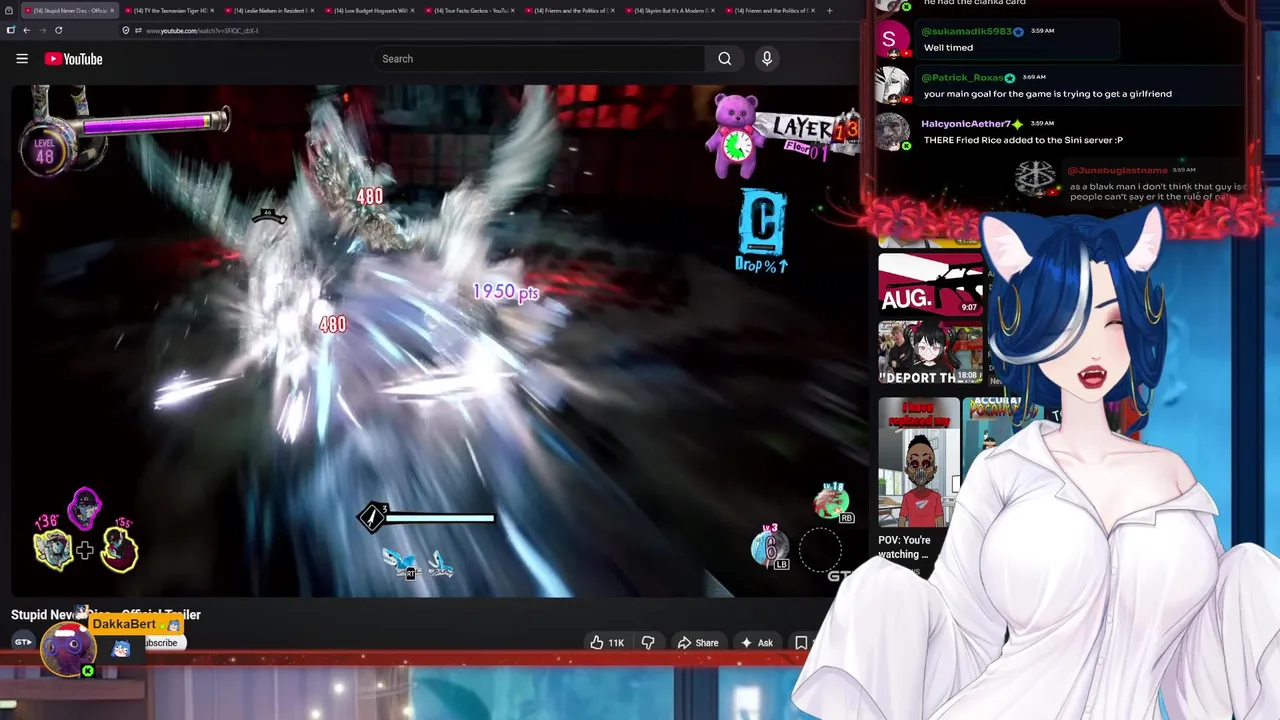Screen dimensions: 1280x720
Task: Dislike the video with thumbs down
Action: coord(648,643)
